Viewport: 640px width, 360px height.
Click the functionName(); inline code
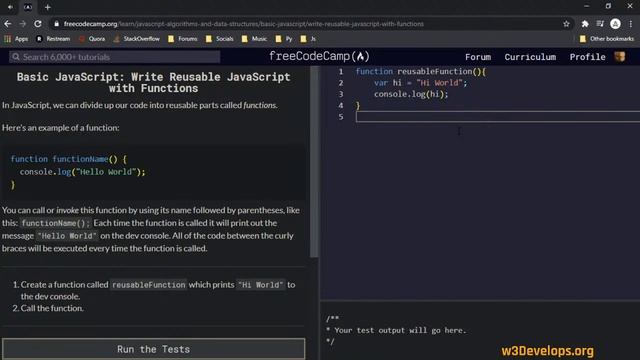[x=56, y=223]
